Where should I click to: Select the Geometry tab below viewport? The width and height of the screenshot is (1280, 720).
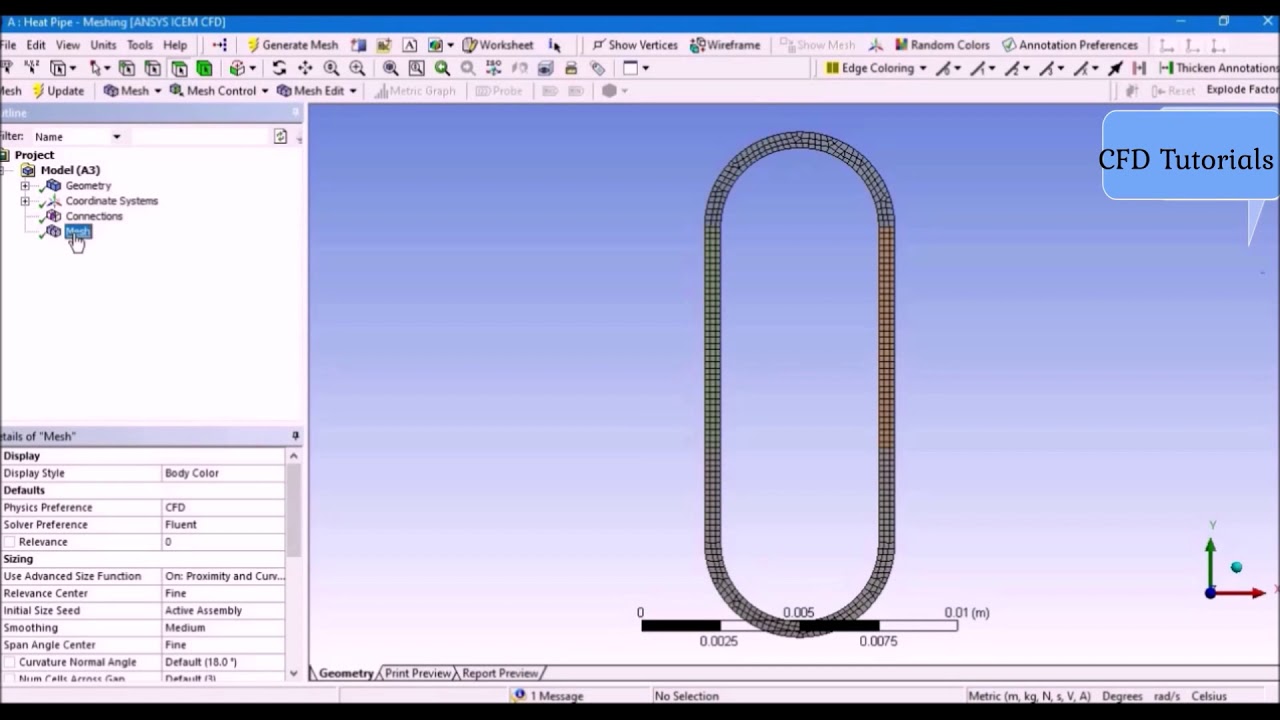click(x=346, y=673)
